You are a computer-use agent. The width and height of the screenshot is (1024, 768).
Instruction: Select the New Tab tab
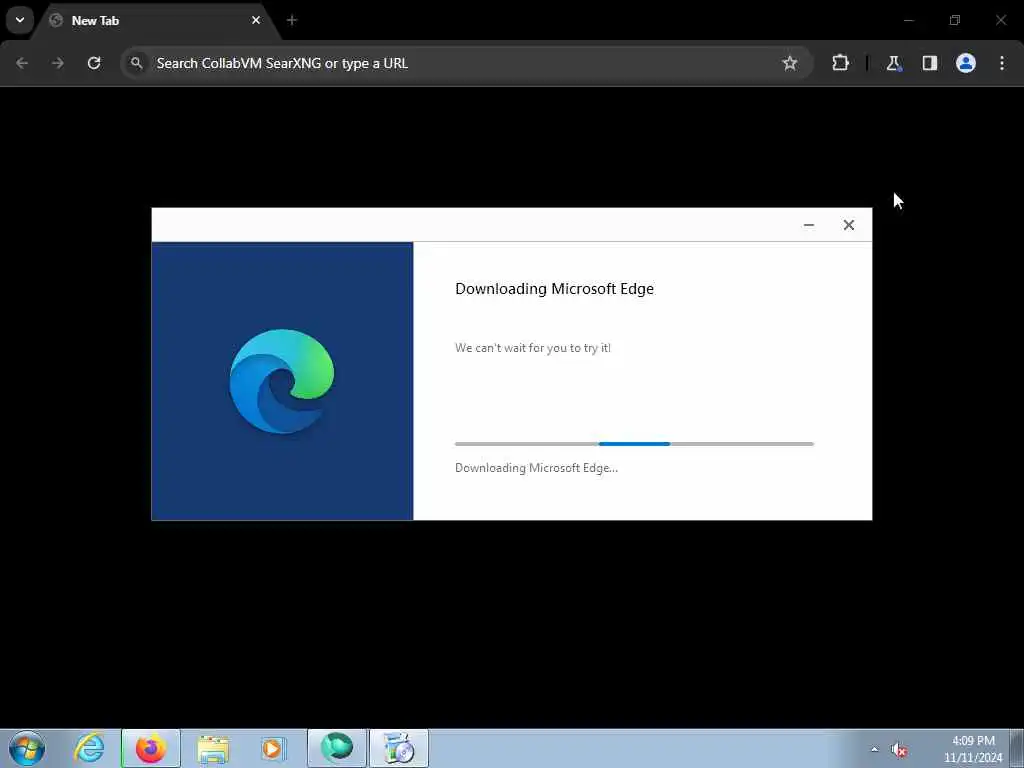pyautogui.click(x=155, y=21)
